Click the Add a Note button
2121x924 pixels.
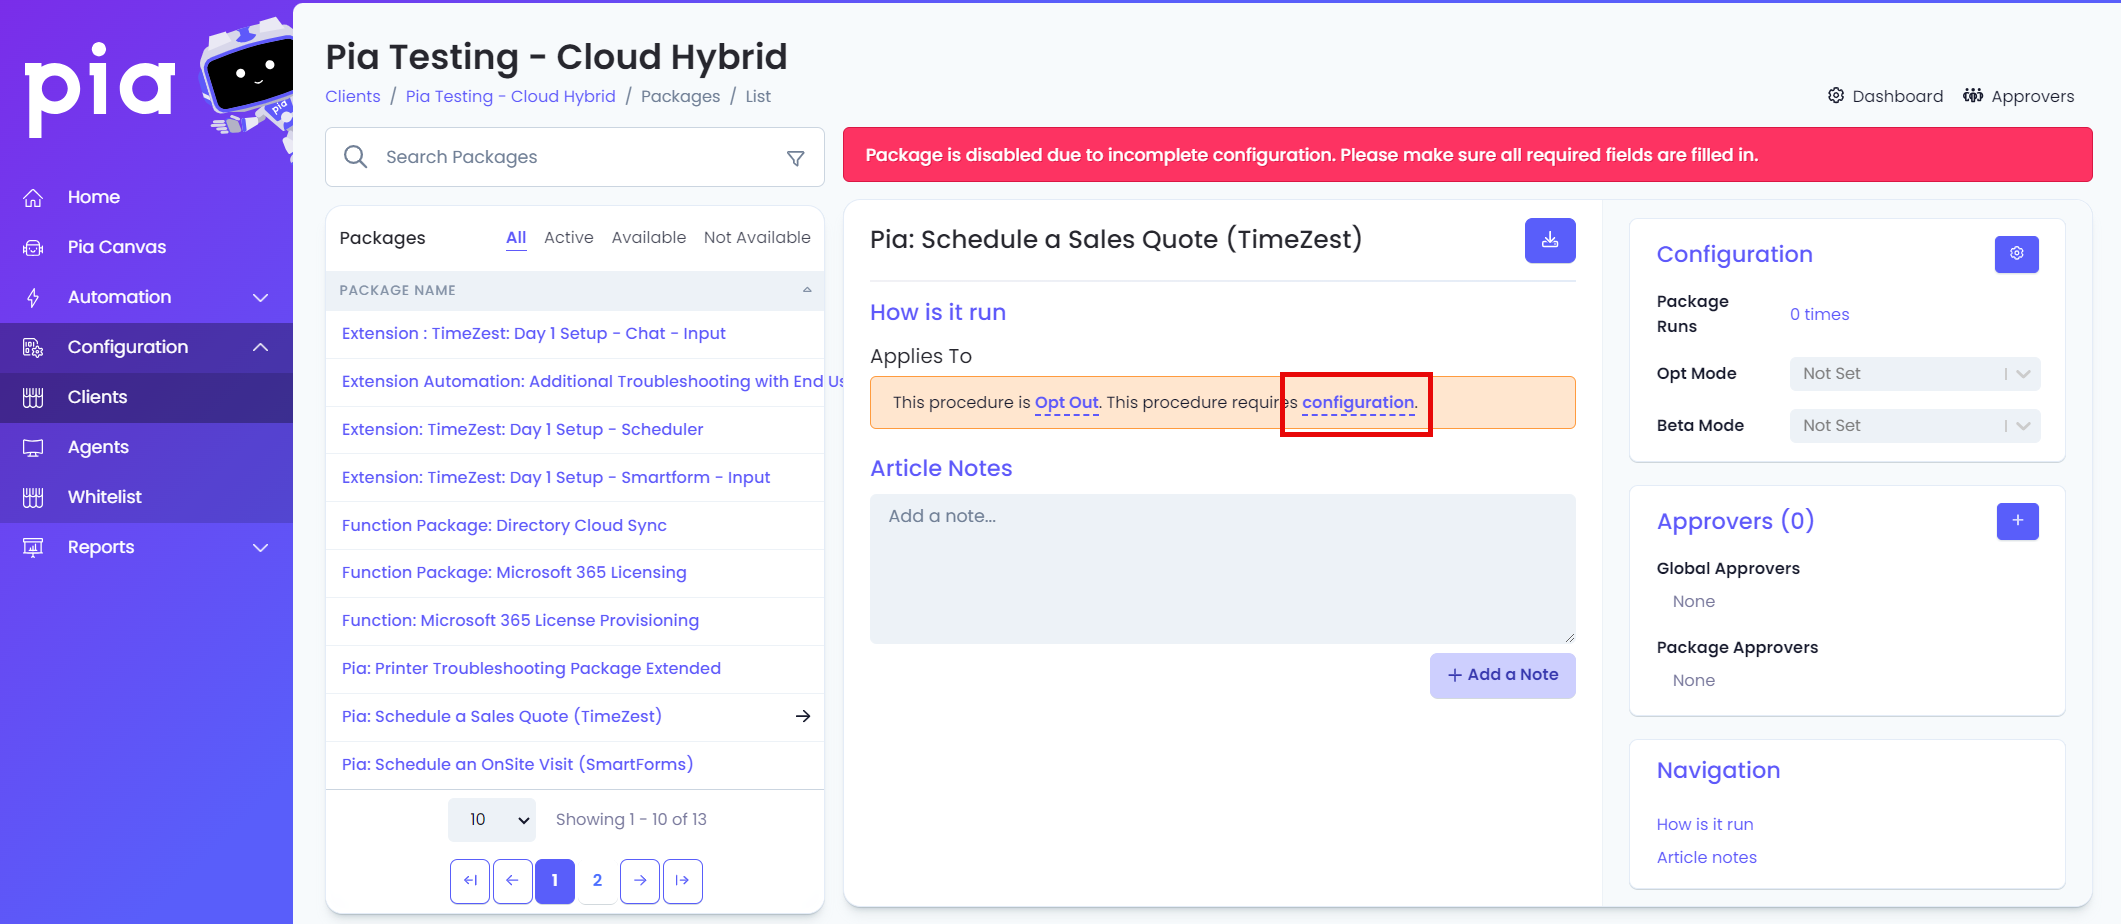pos(1502,675)
